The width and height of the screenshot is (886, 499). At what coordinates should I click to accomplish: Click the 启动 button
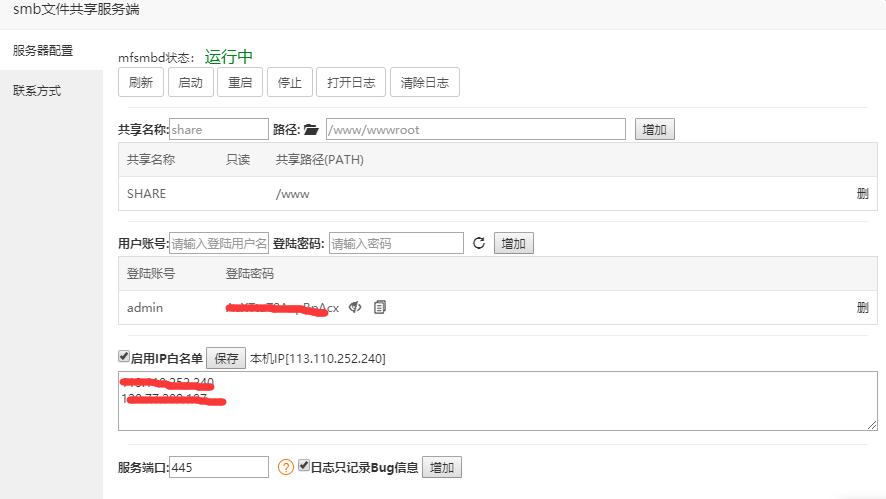[x=190, y=83]
